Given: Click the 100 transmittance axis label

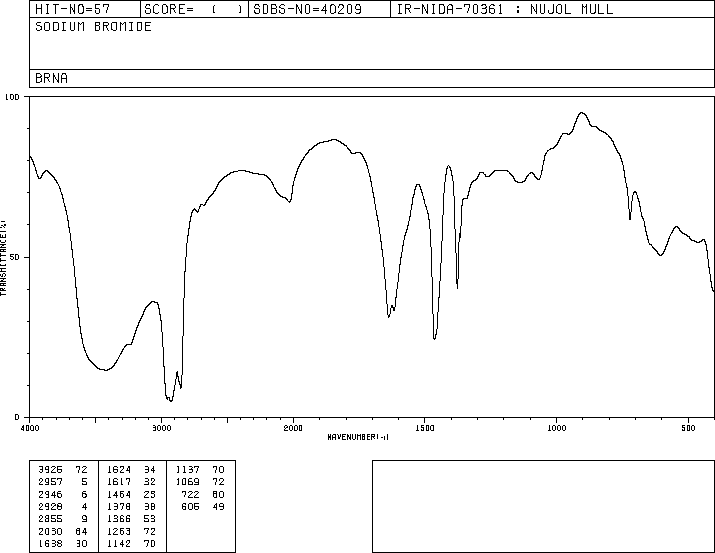Looking at the screenshot, I should [x=12, y=97].
